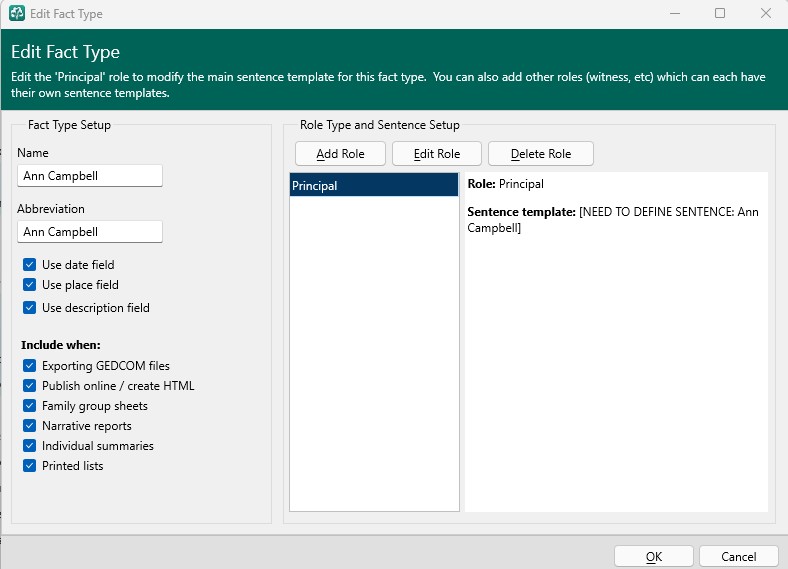Click Cancel to discard changes

[738, 557]
